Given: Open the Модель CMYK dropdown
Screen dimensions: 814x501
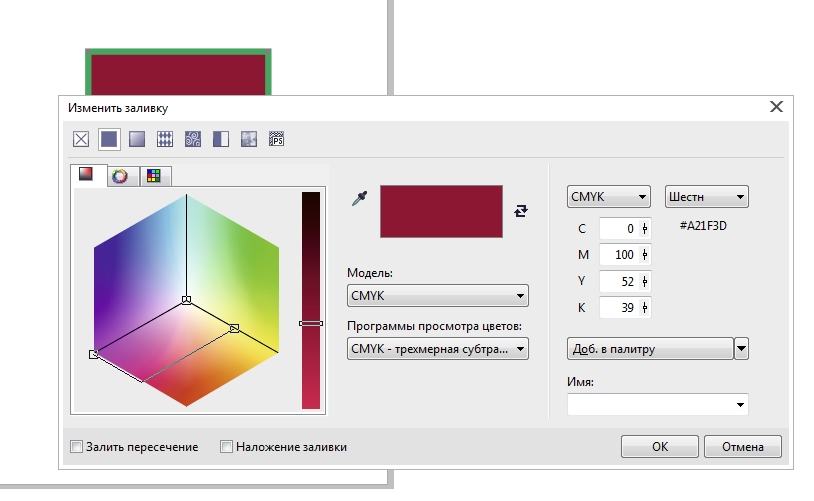Looking at the screenshot, I should tap(438, 296).
